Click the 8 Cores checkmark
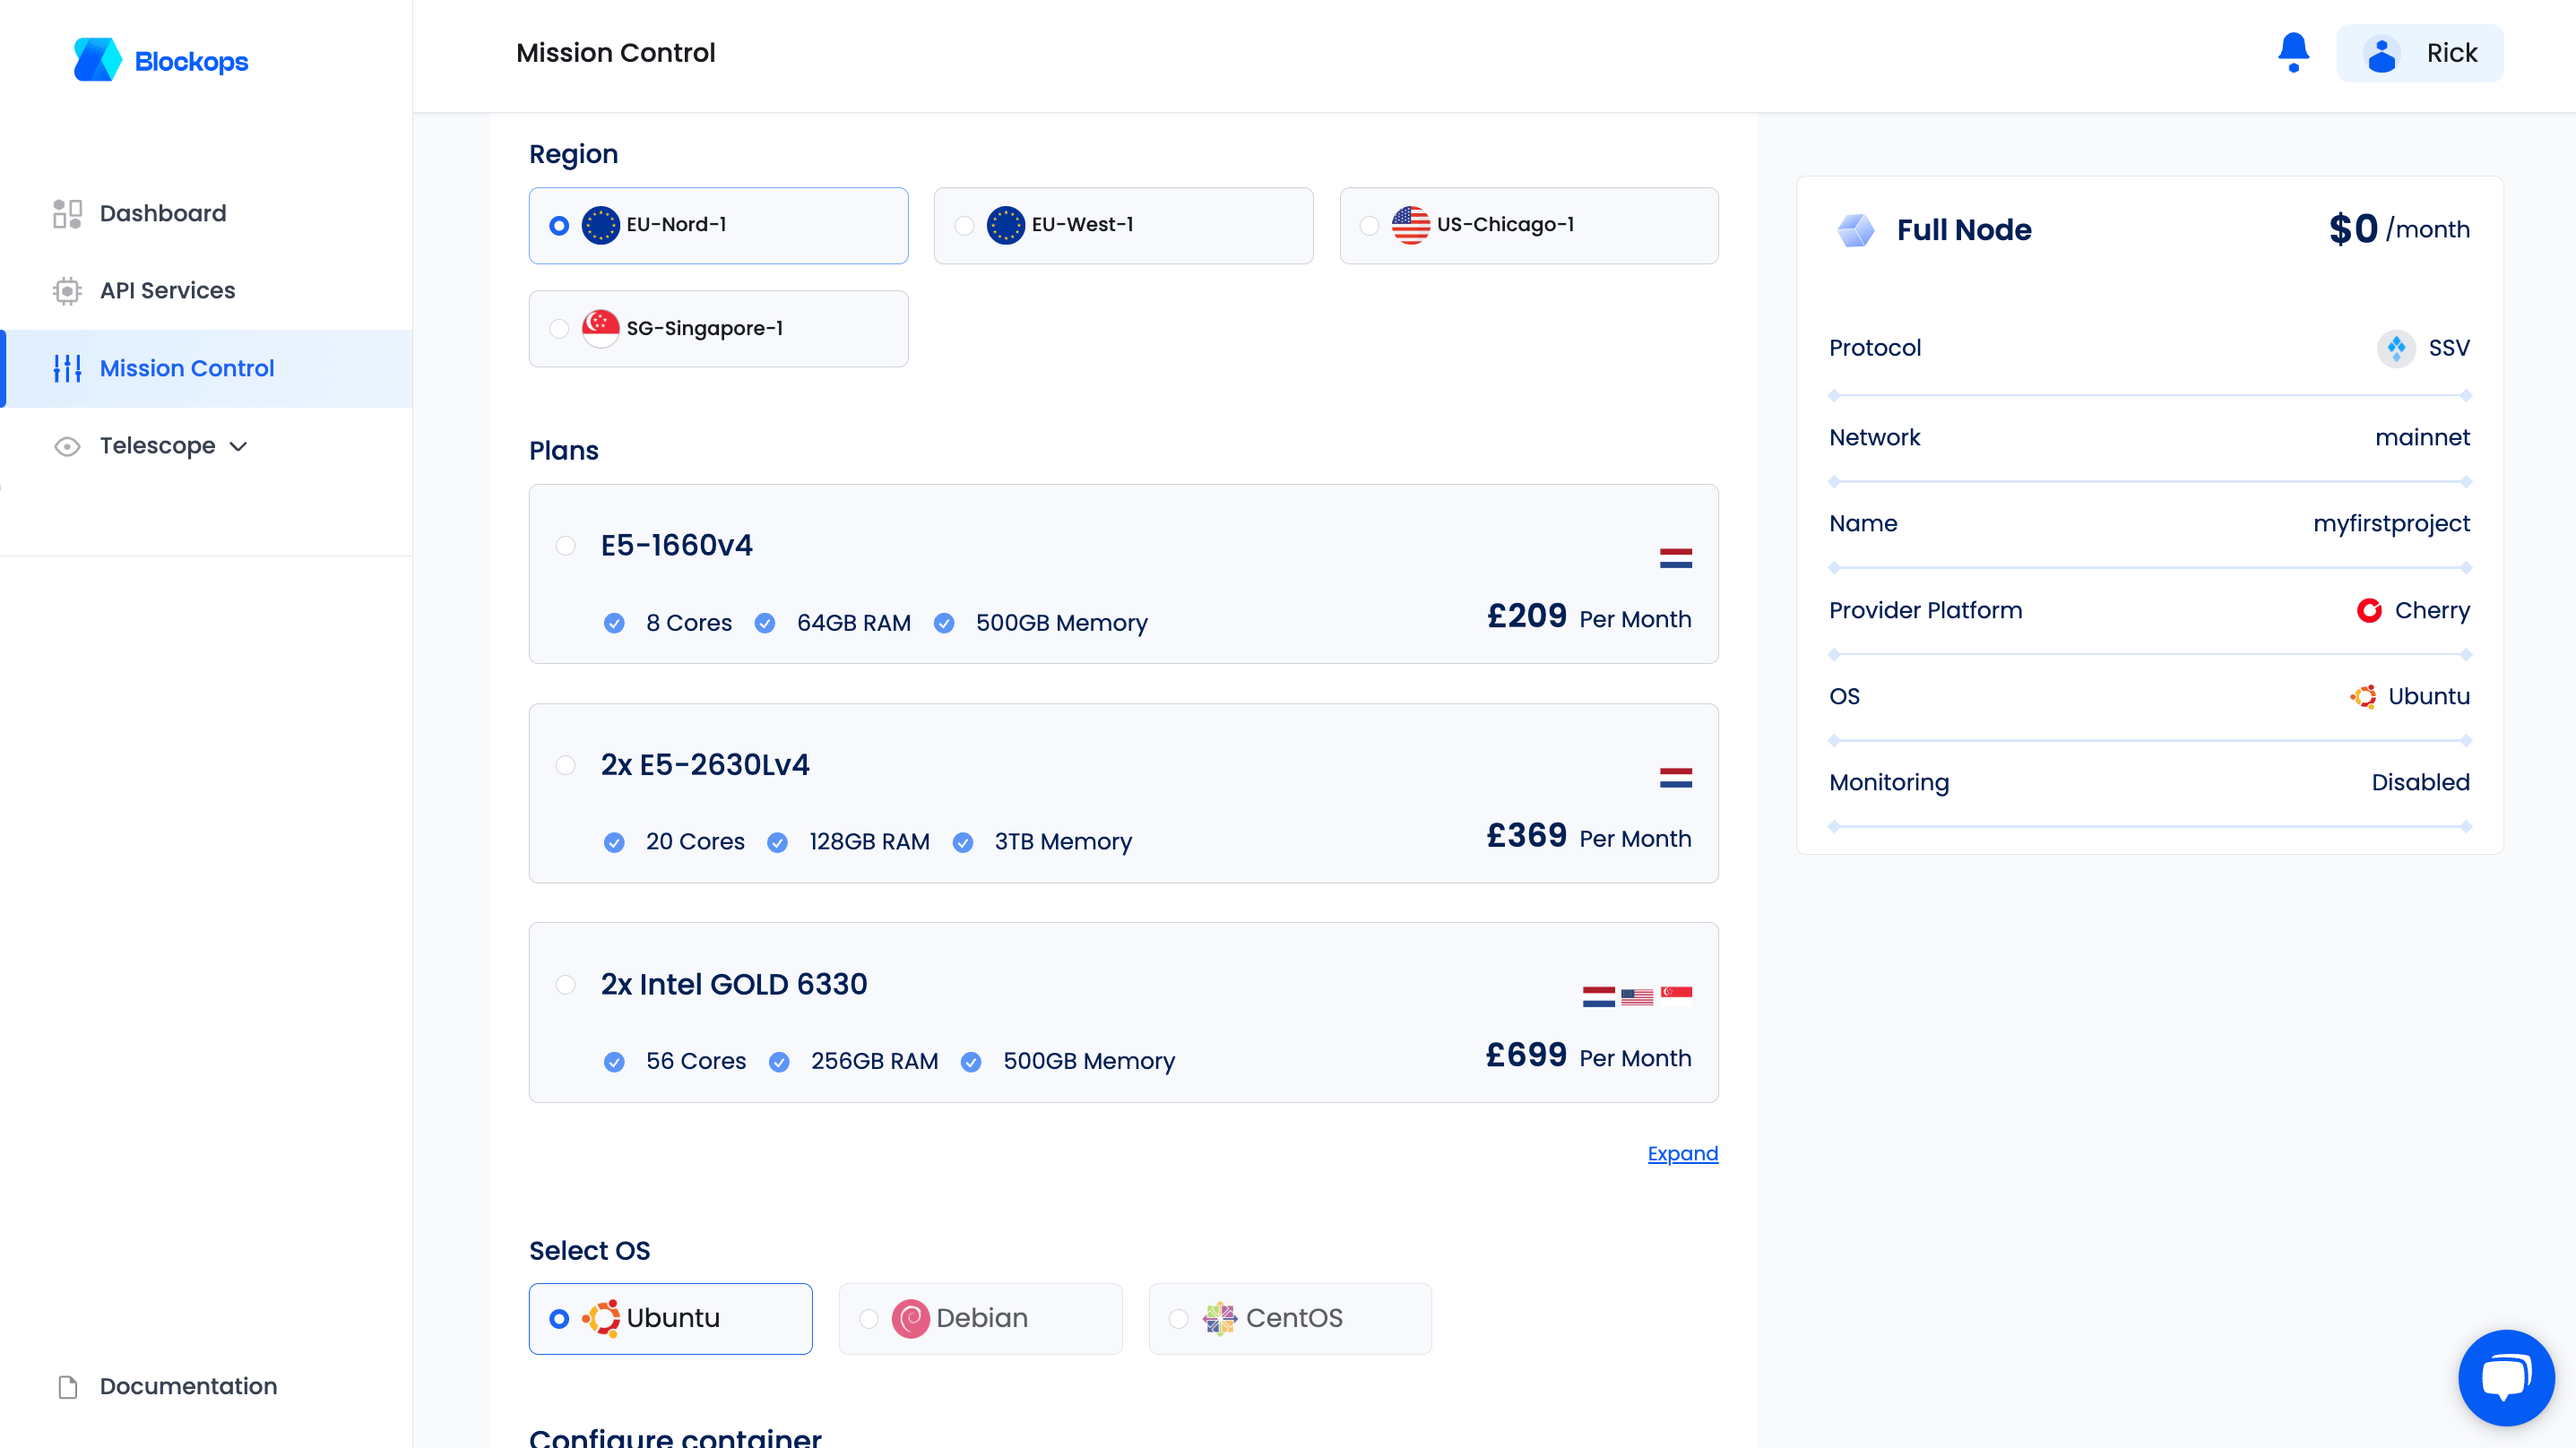 614,623
